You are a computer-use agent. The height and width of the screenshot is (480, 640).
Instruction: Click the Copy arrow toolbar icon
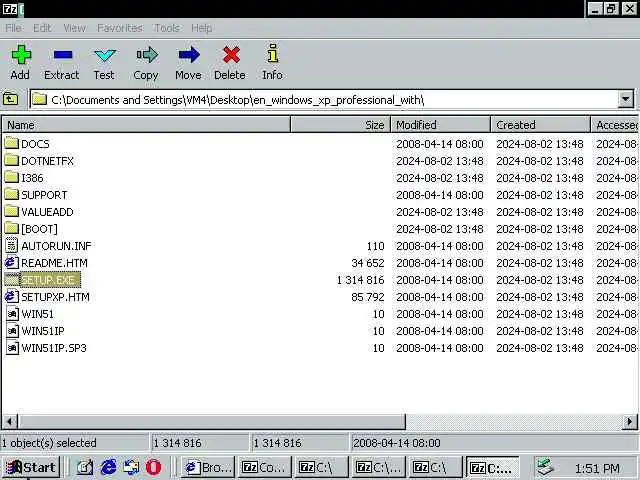tap(147, 55)
